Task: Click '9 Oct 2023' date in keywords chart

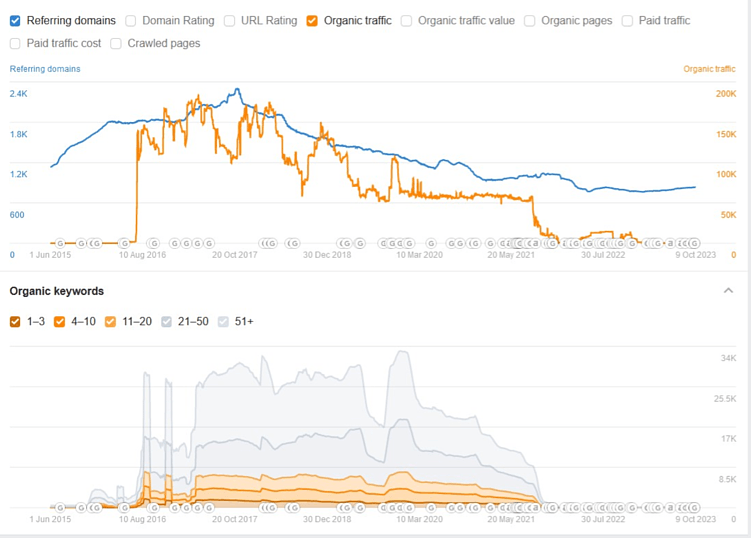Action: pyautogui.click(x=695, y=519)
